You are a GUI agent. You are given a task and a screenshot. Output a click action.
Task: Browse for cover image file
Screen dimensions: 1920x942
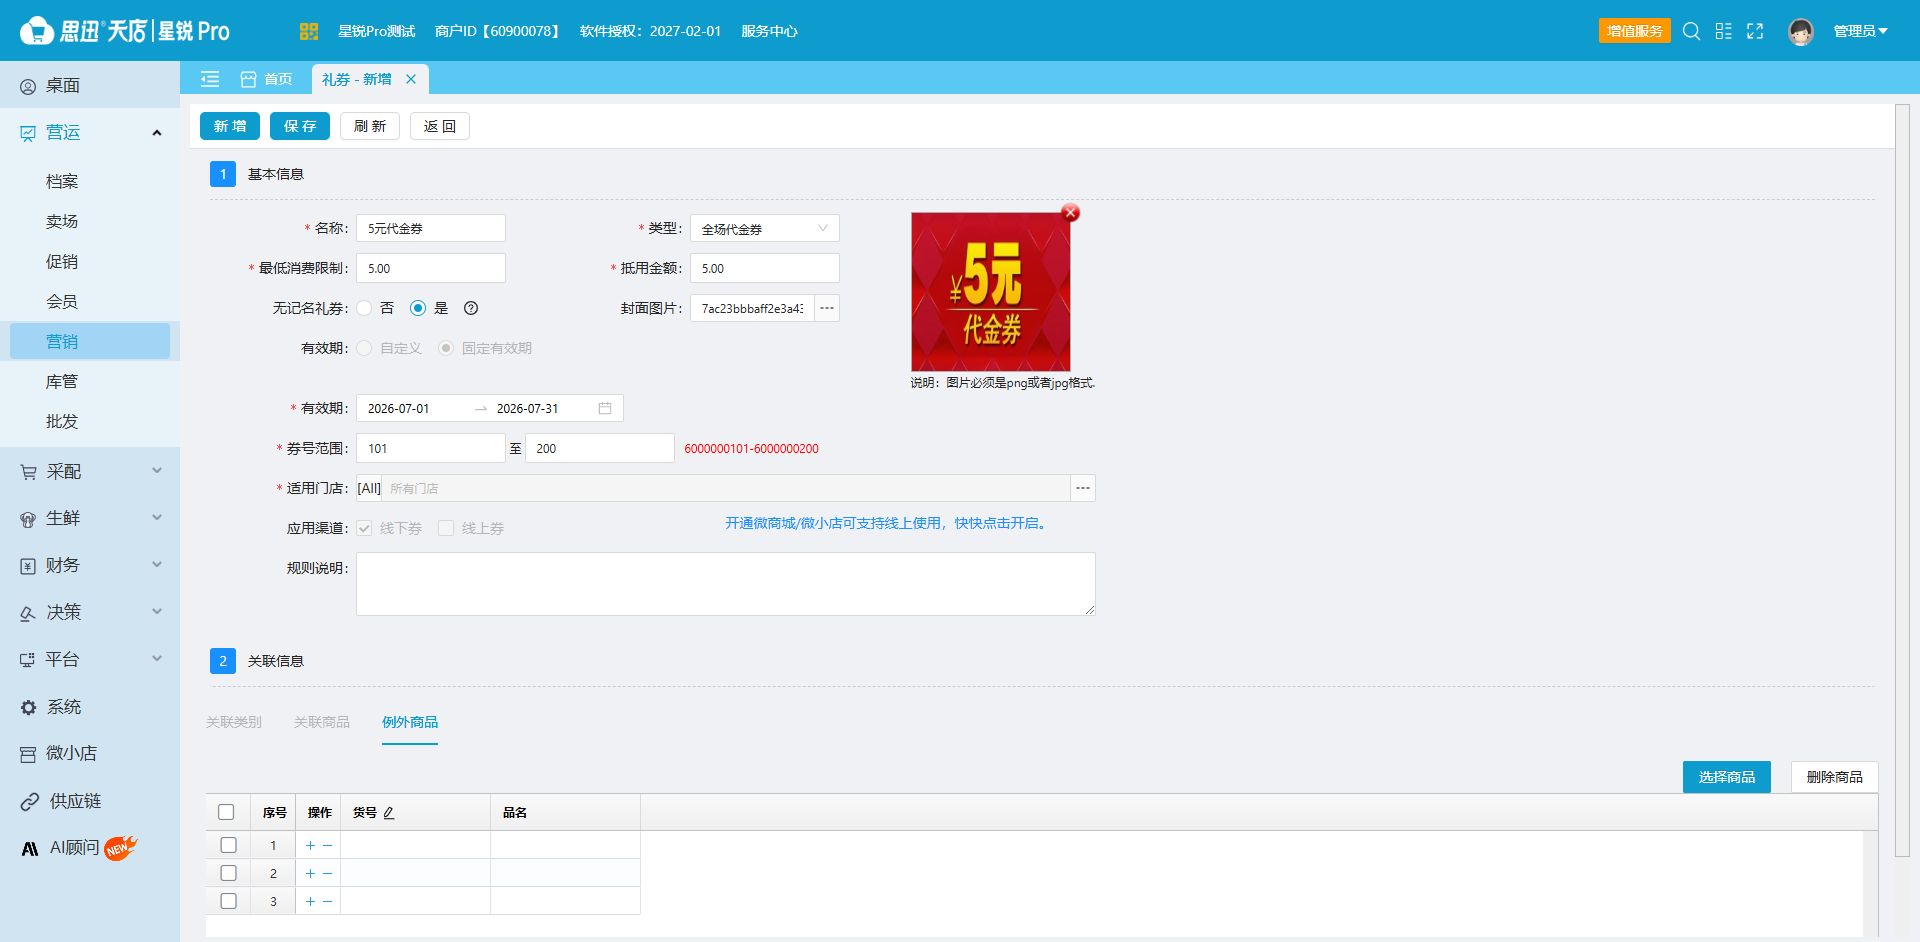point(827,308)
